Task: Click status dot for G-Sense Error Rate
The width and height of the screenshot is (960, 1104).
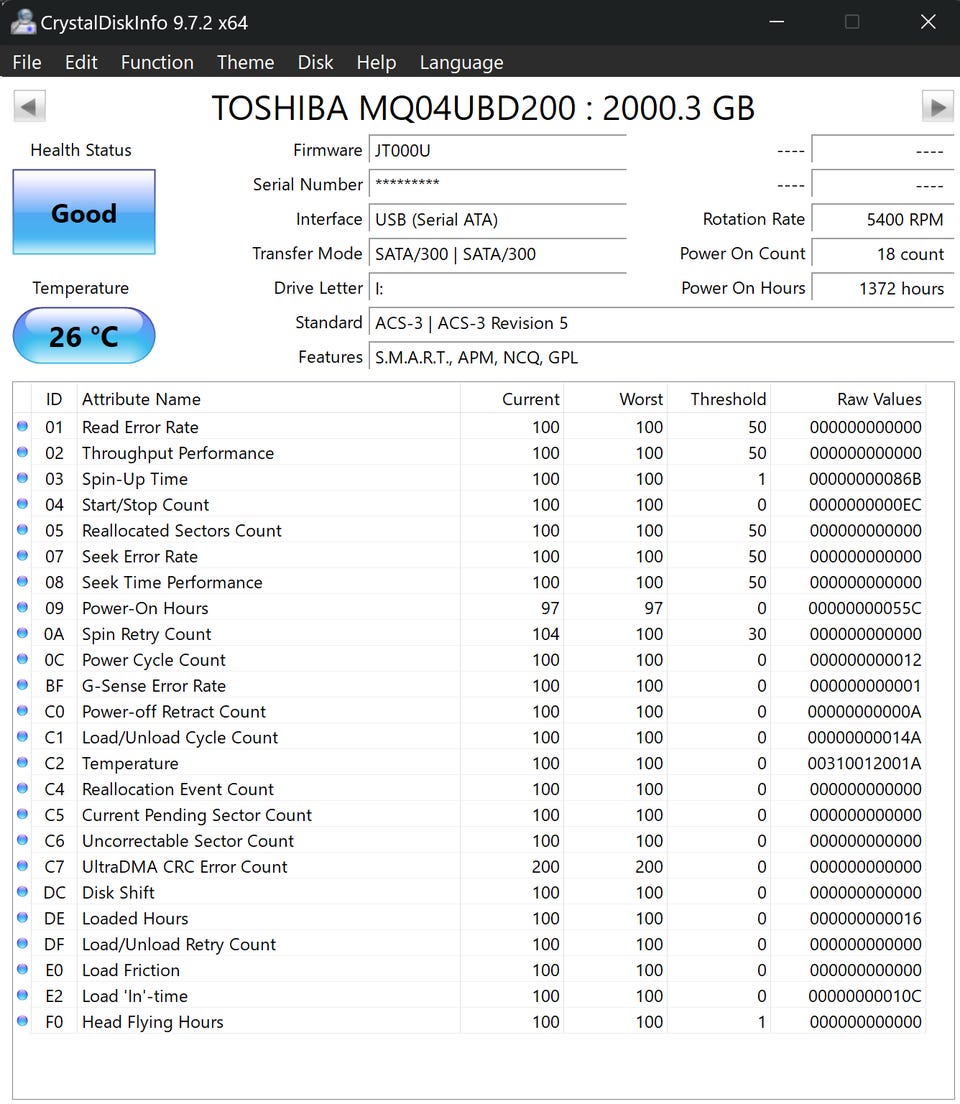Action: pos(23,685)
